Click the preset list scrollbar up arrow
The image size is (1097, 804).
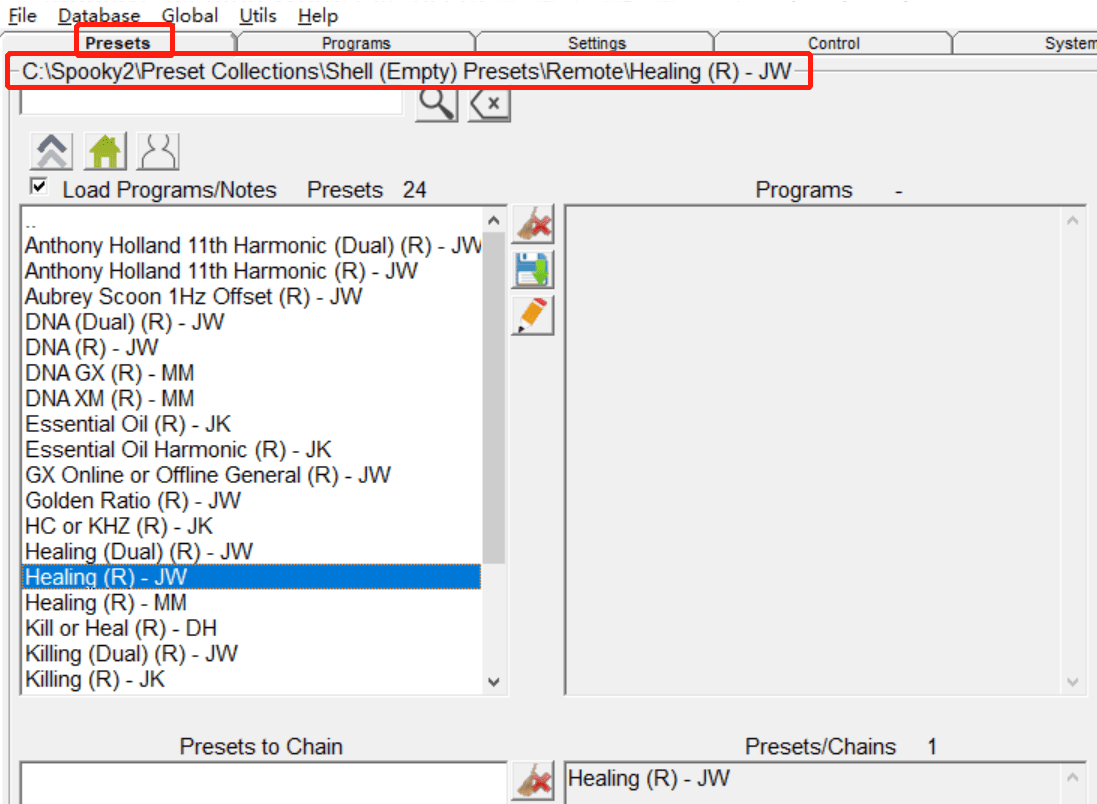tap(493, 219)
